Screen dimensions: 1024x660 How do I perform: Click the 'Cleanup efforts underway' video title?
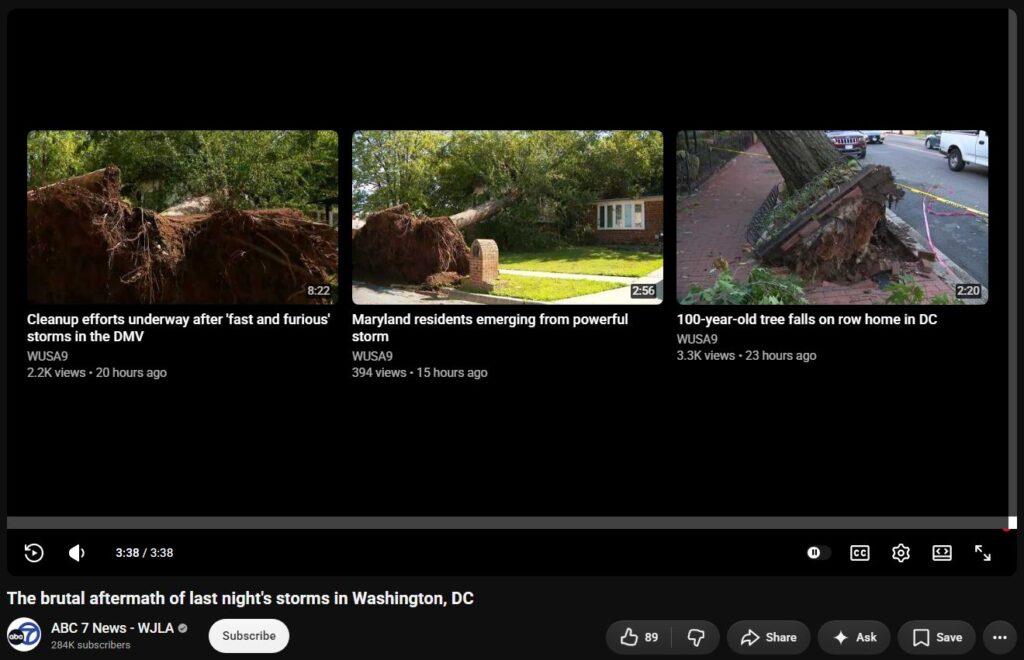pos(178,328)
